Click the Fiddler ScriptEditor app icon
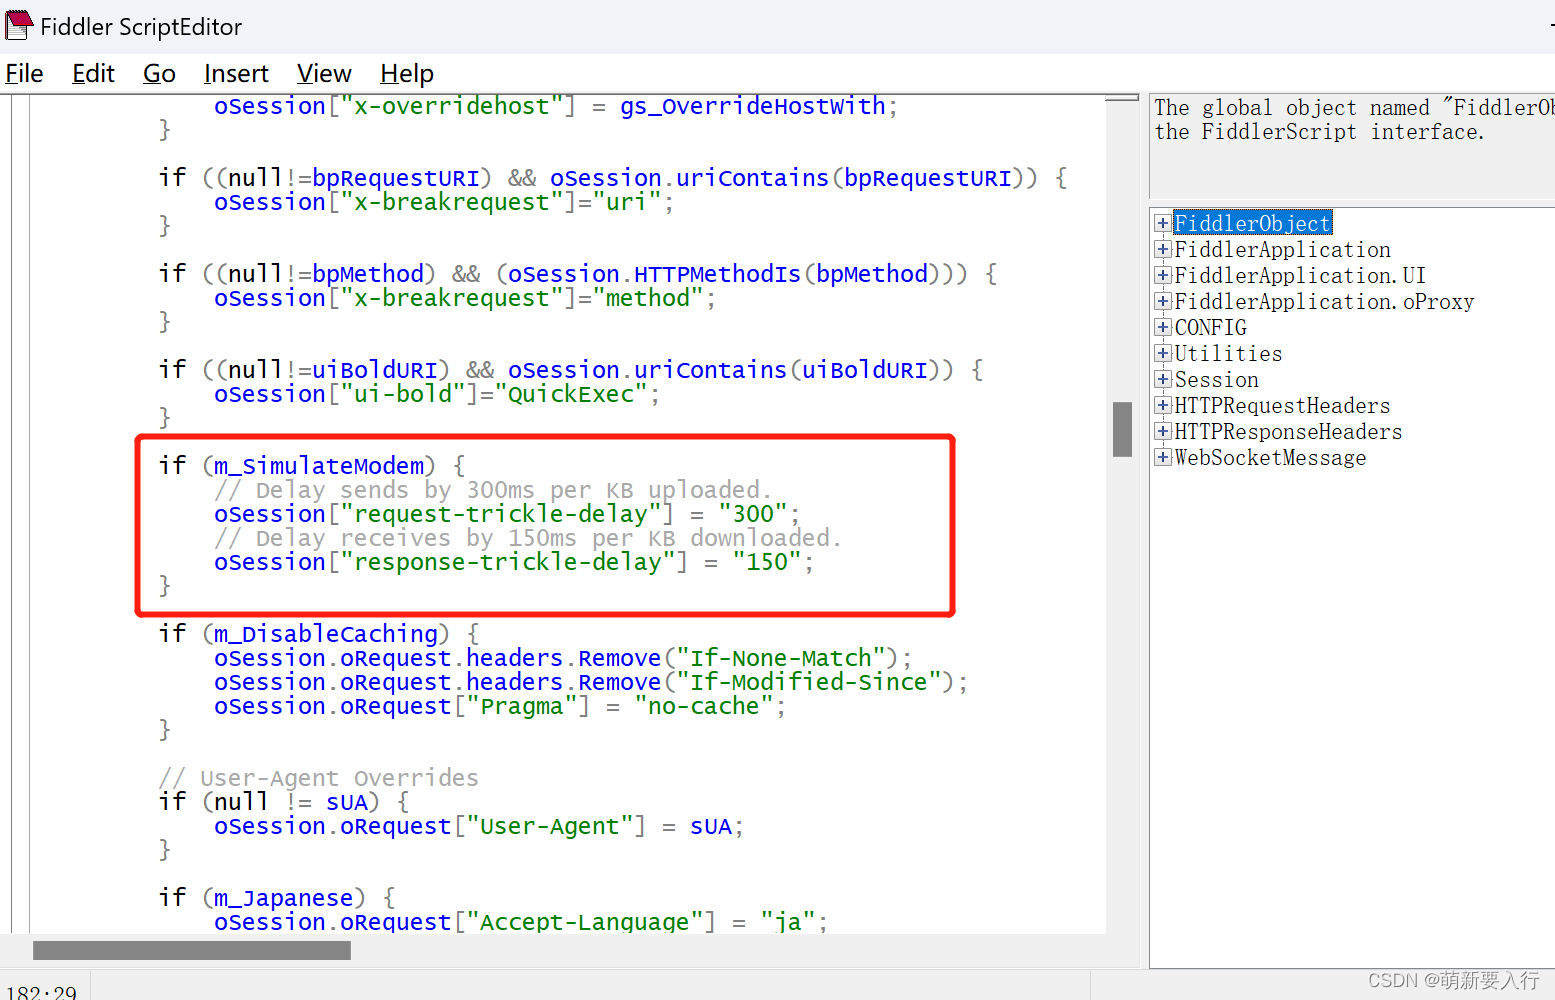The image size is (1555, 1000). (x=19, y=25)
